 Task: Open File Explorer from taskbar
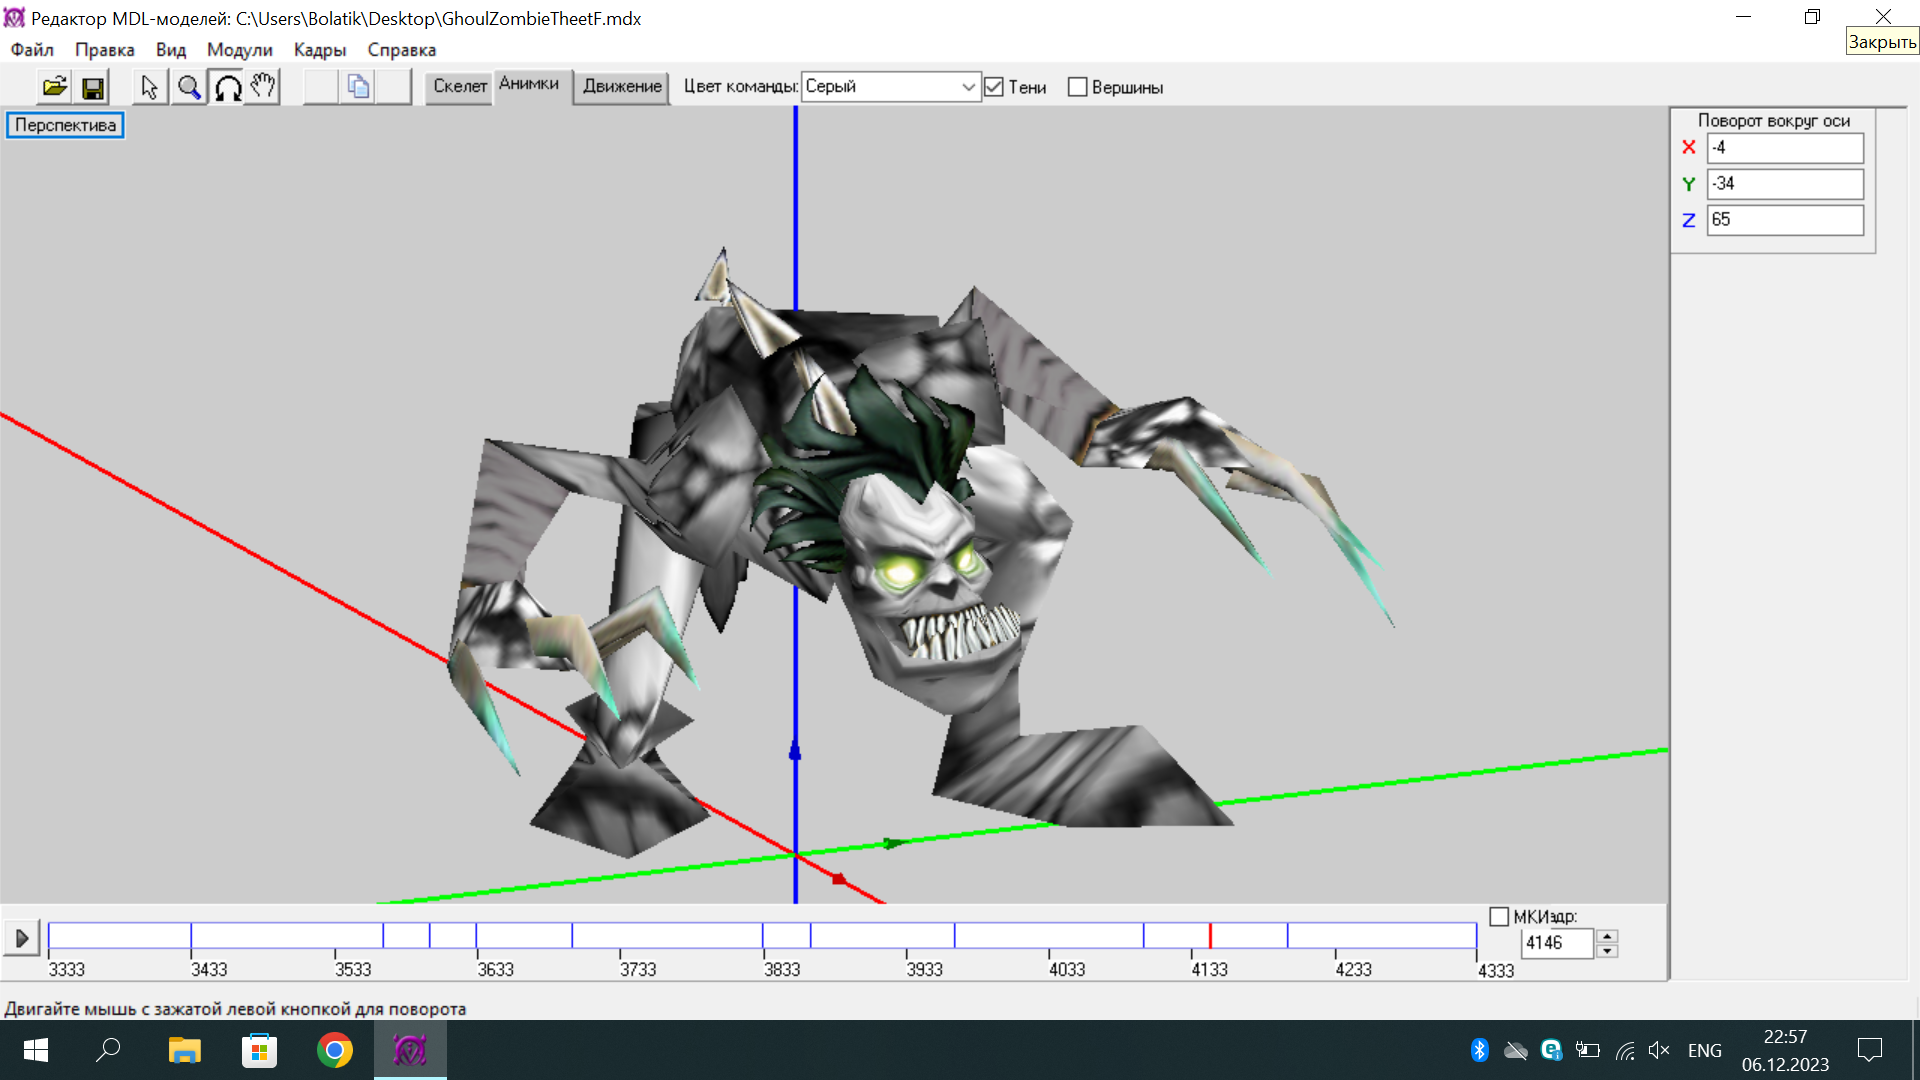(184, 1050)
